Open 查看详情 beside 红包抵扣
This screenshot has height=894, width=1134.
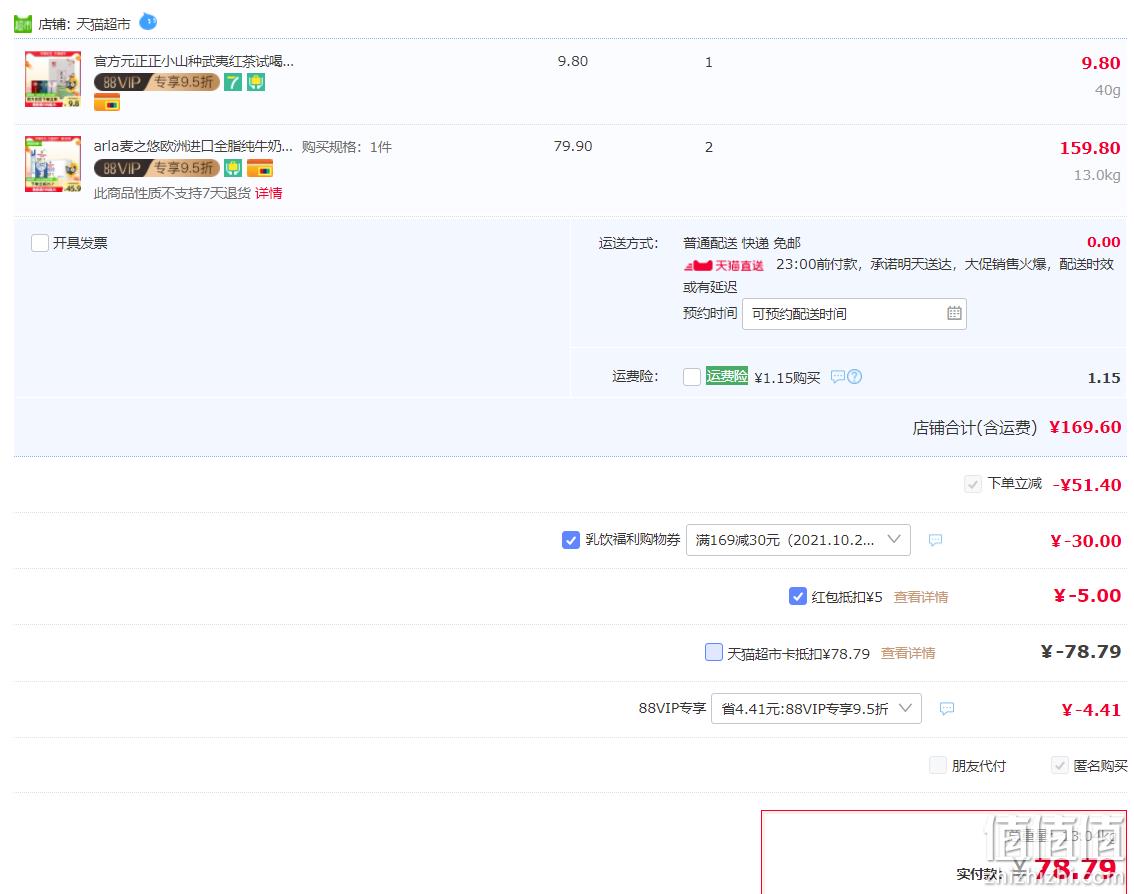(x=921, y=597)
